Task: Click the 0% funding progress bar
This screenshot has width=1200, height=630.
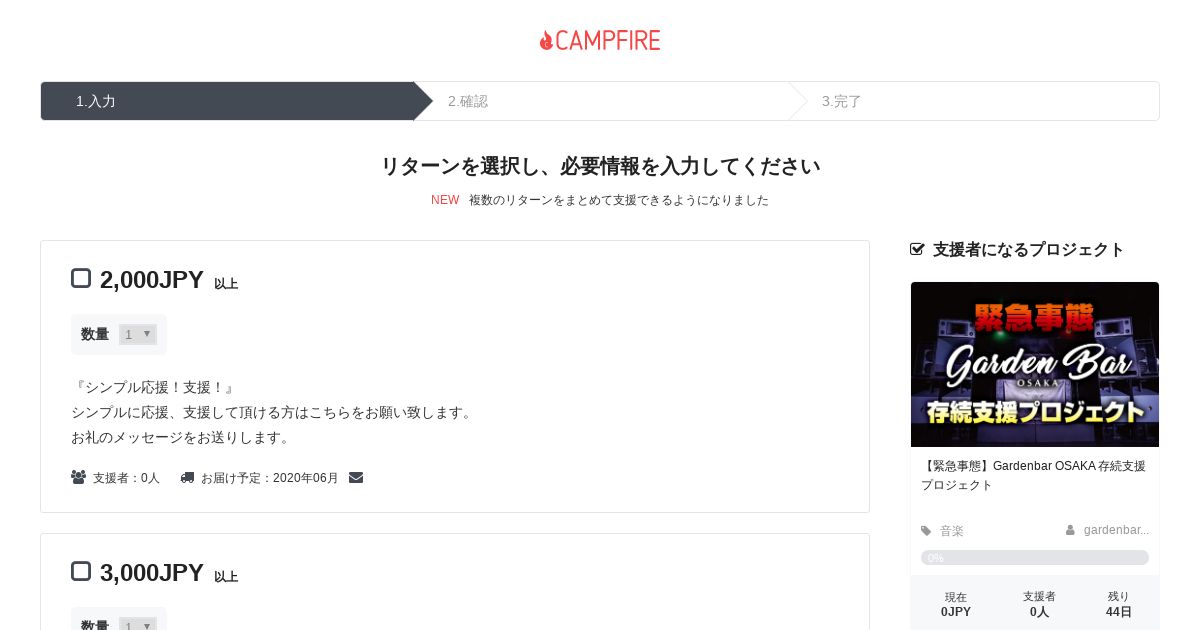Action: click(x=1035, y=558)
